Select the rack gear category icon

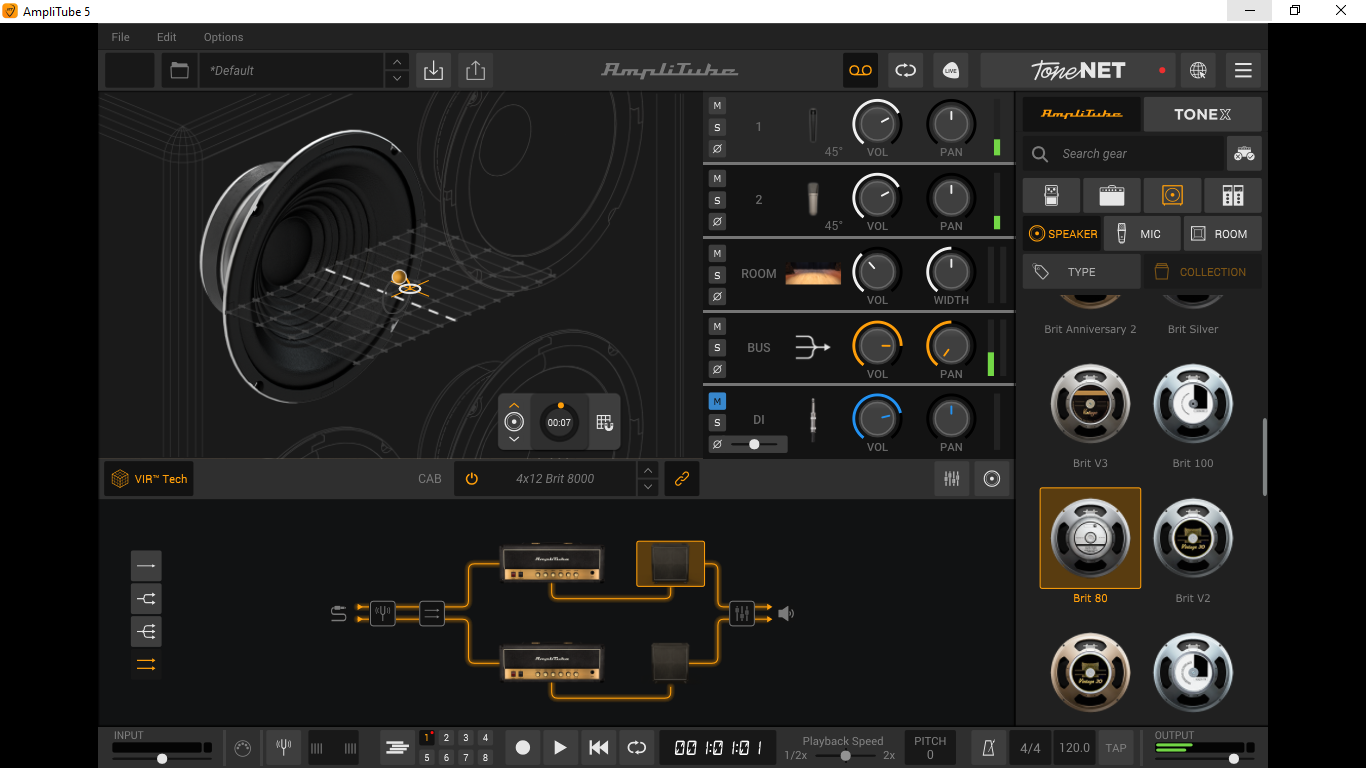1232,195
